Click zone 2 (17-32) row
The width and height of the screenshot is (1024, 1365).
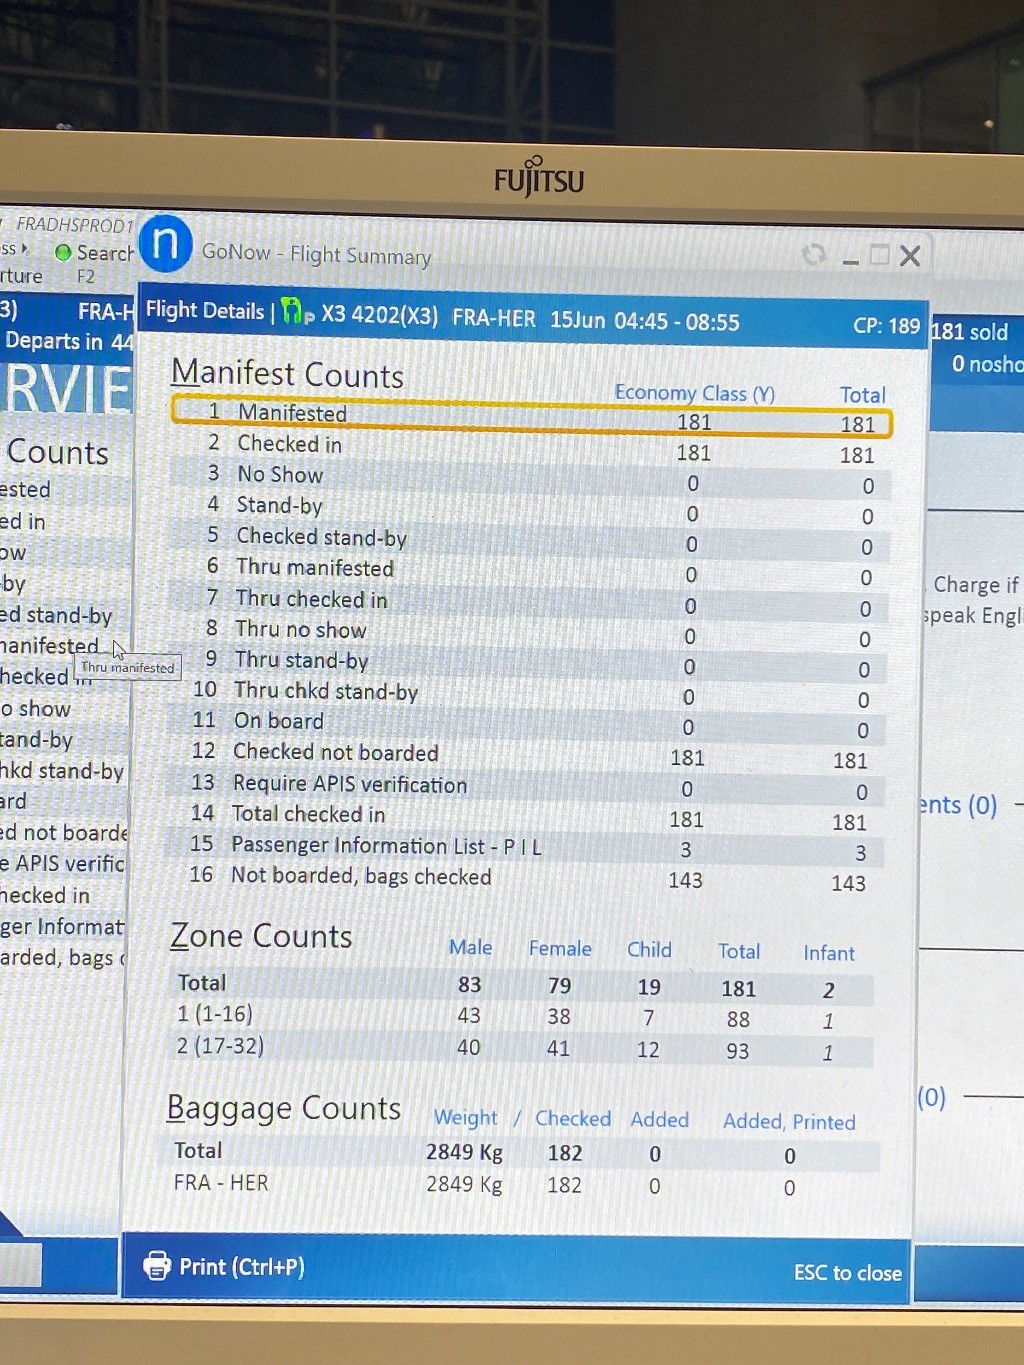tap(520, 1048)
